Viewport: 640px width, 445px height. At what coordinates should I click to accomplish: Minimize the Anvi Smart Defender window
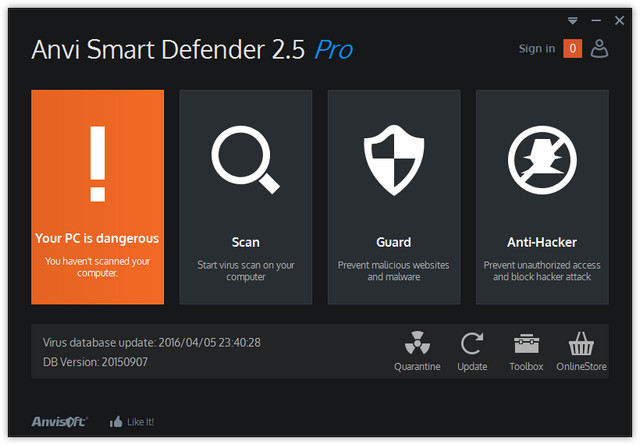coord(597,20)
